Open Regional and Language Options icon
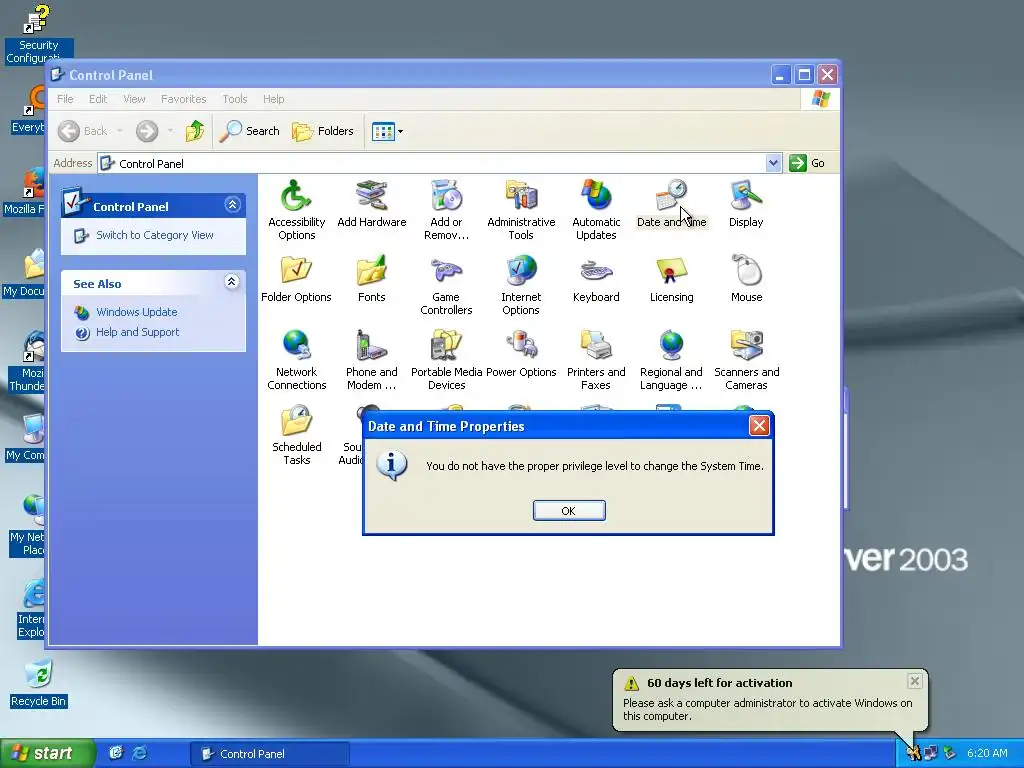The height and width of the screenshot is (768, 1024). click(x=671, y=360)
